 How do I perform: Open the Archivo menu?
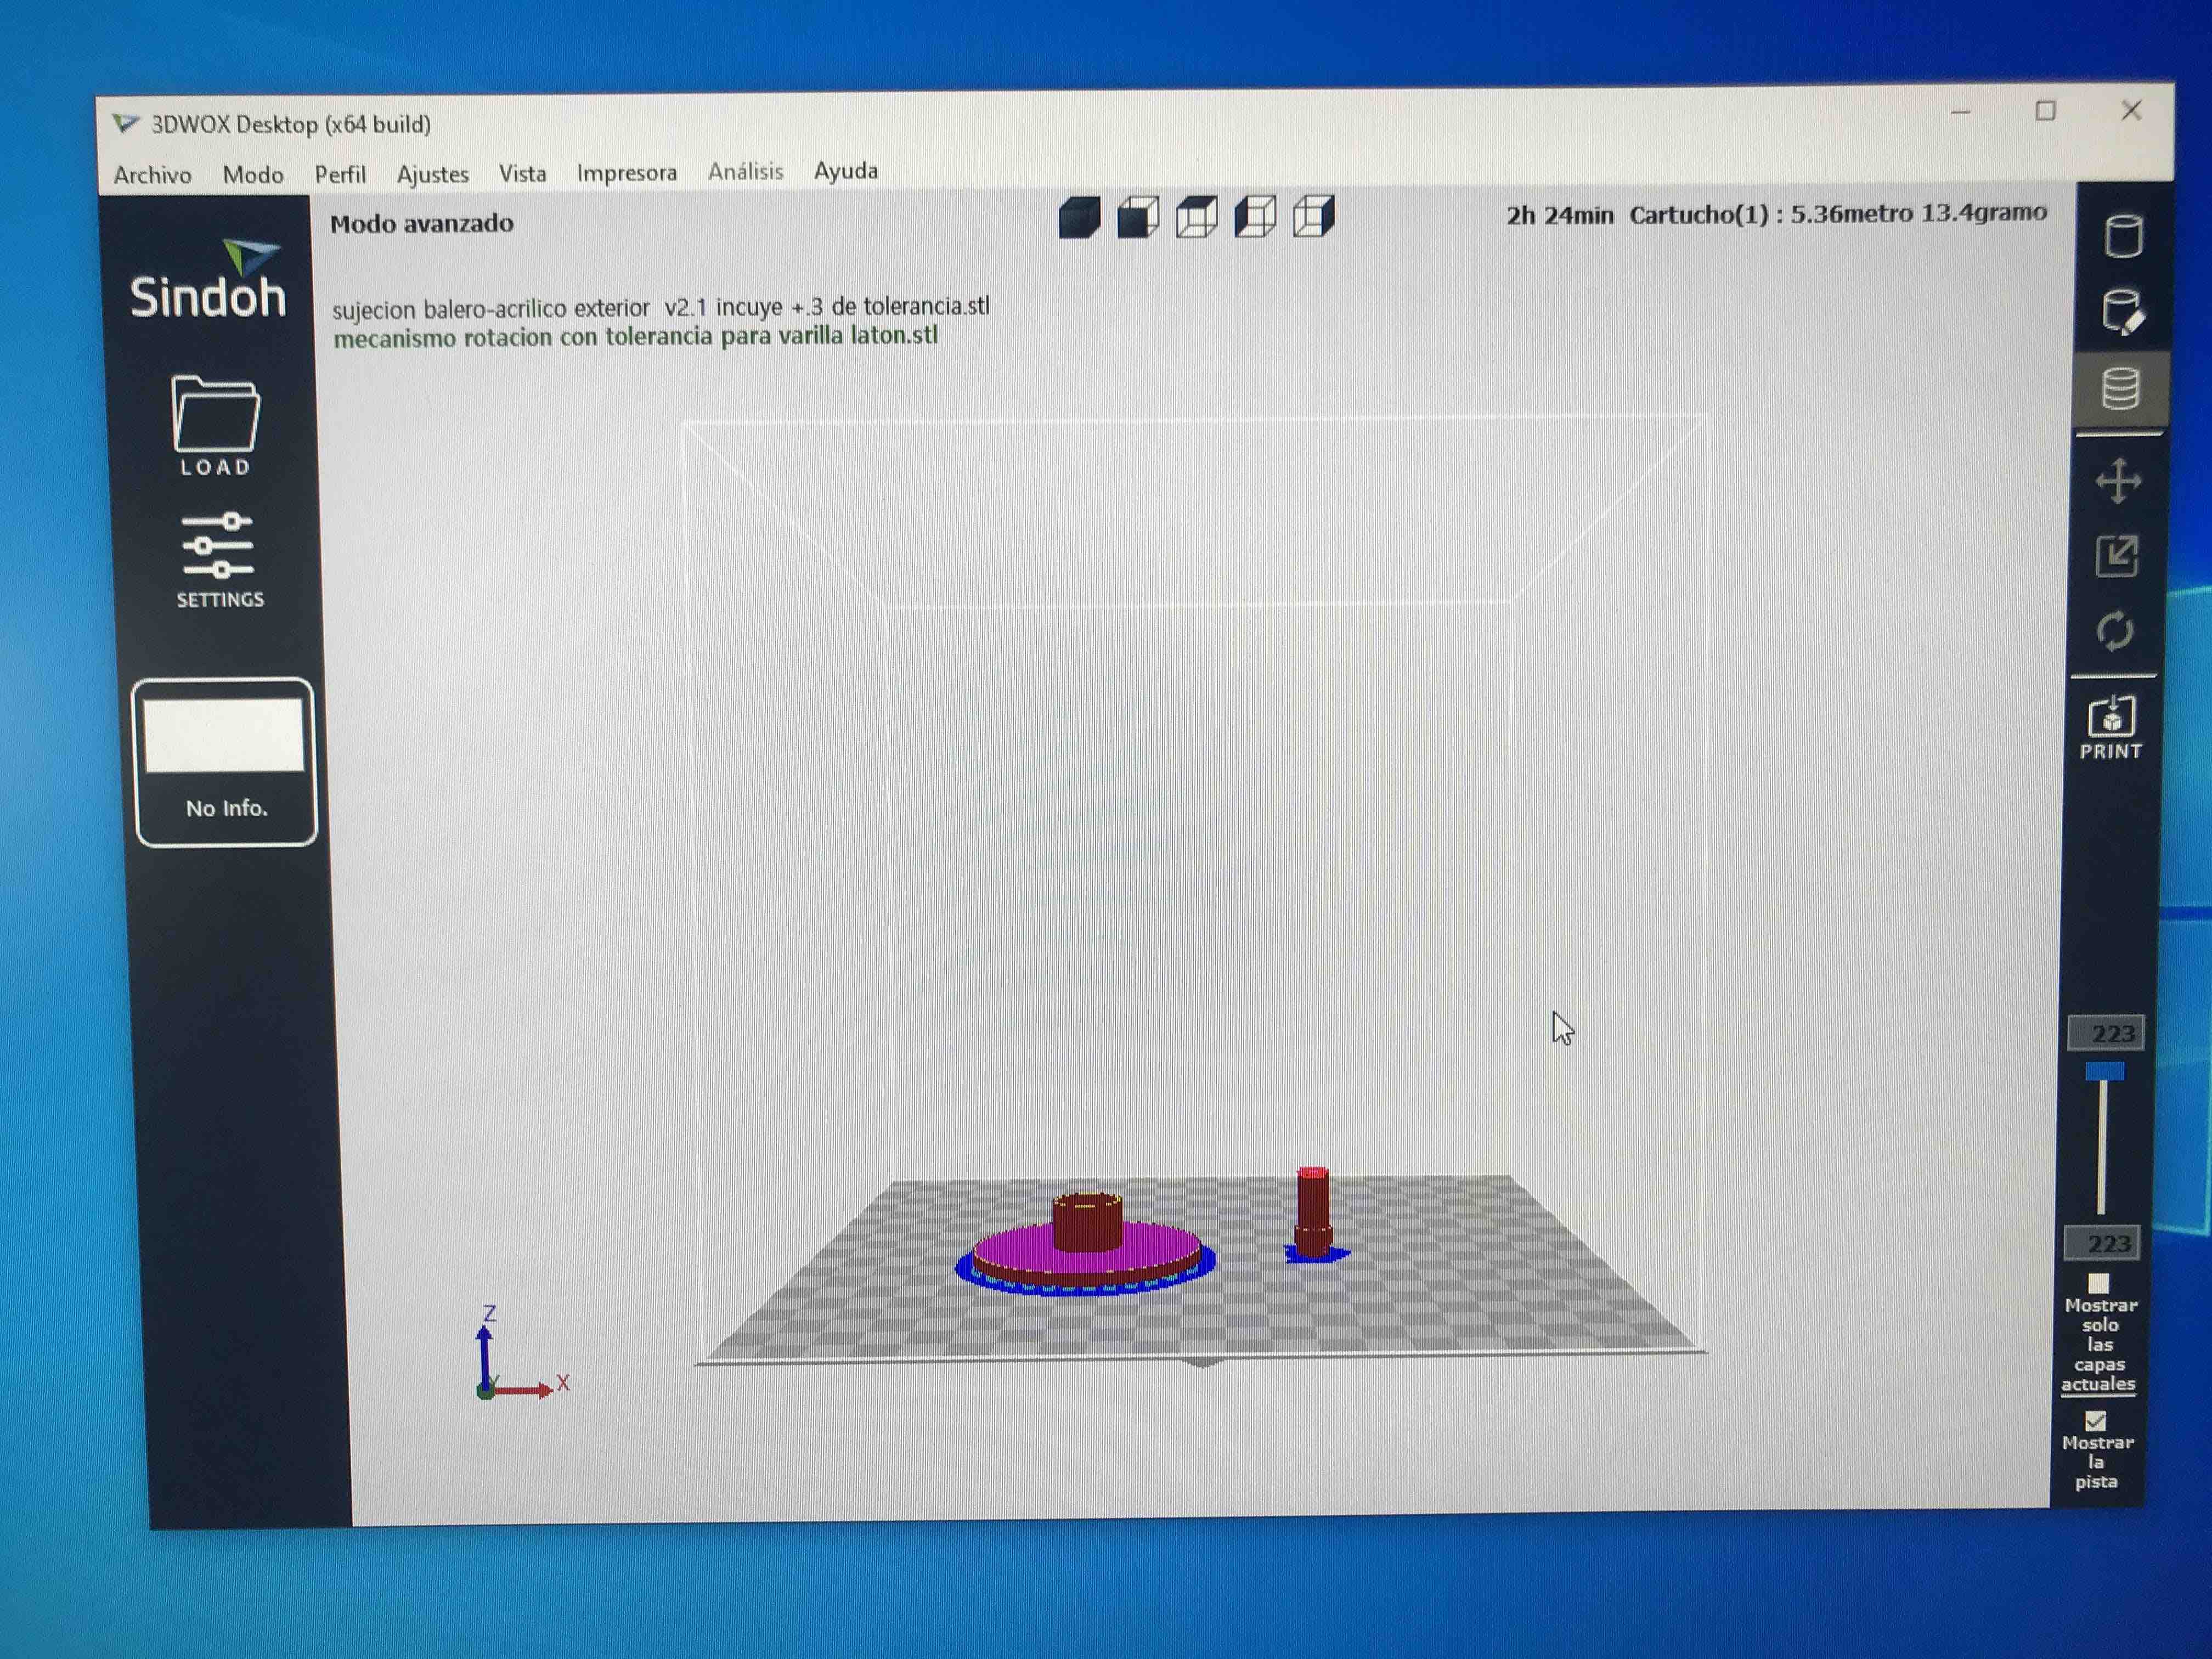point(152,175)
